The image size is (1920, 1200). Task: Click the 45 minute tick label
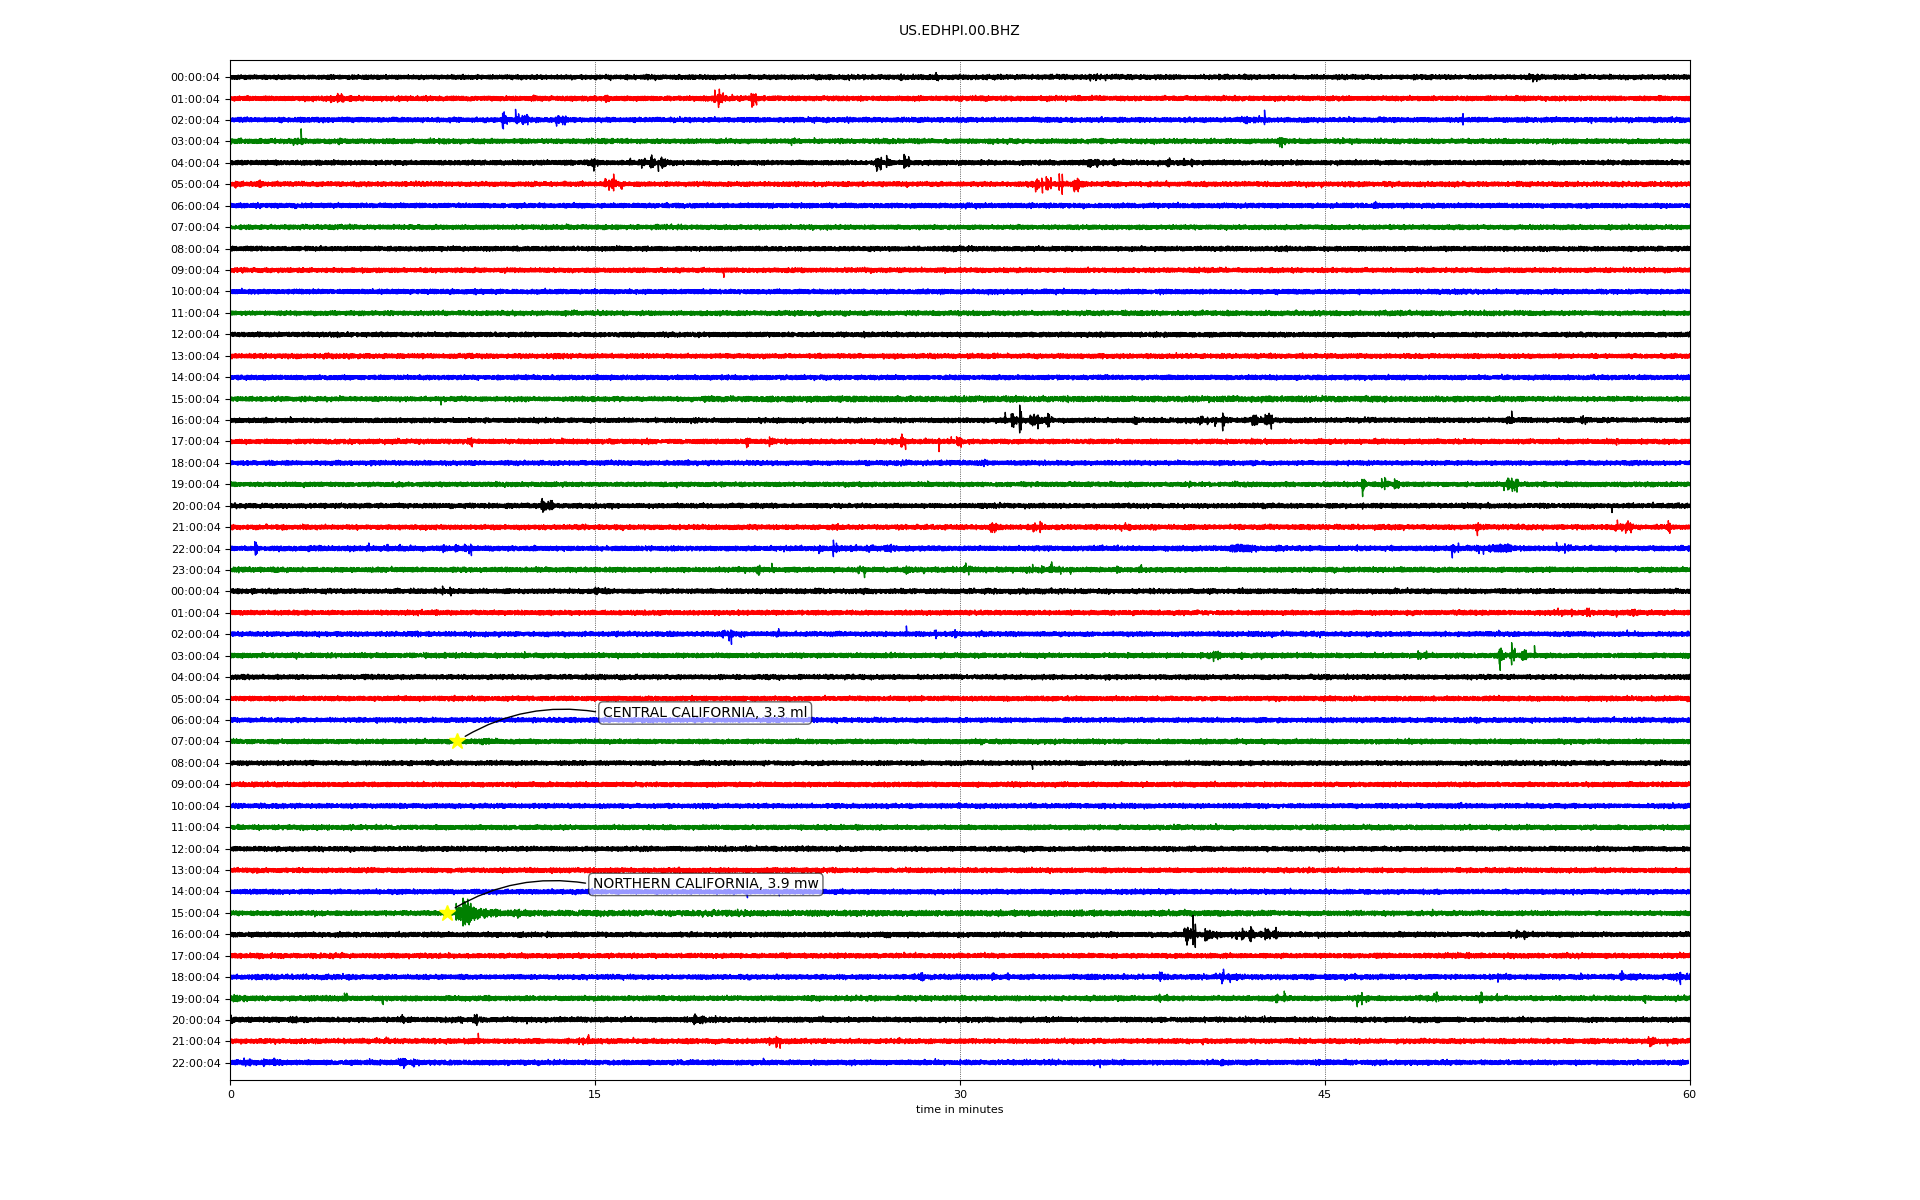(1325, 1094)
